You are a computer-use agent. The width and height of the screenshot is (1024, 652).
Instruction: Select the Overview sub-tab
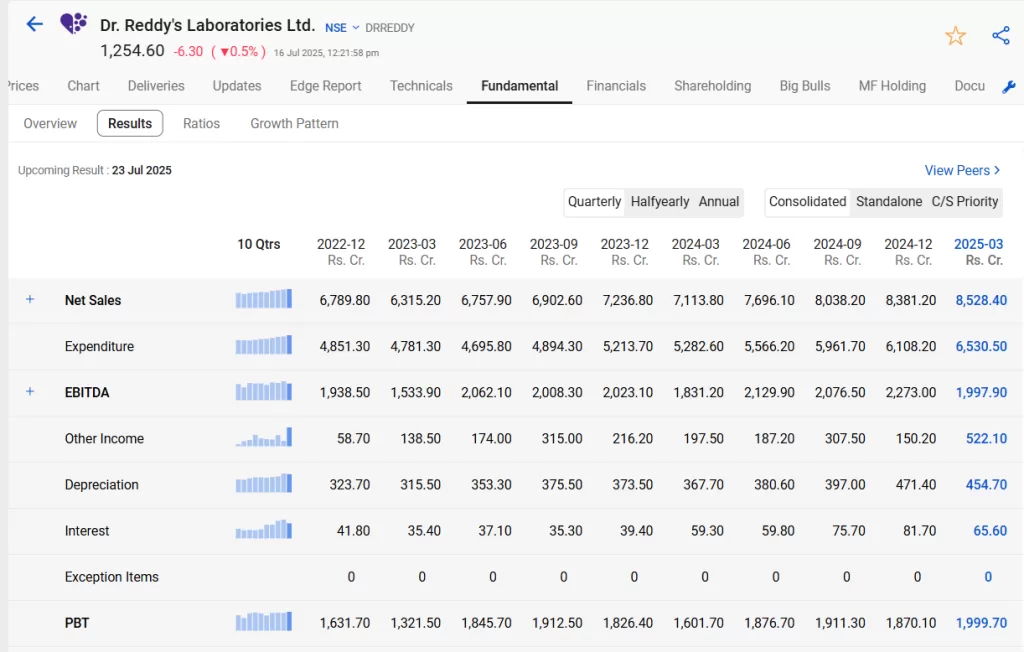point(50,123)
